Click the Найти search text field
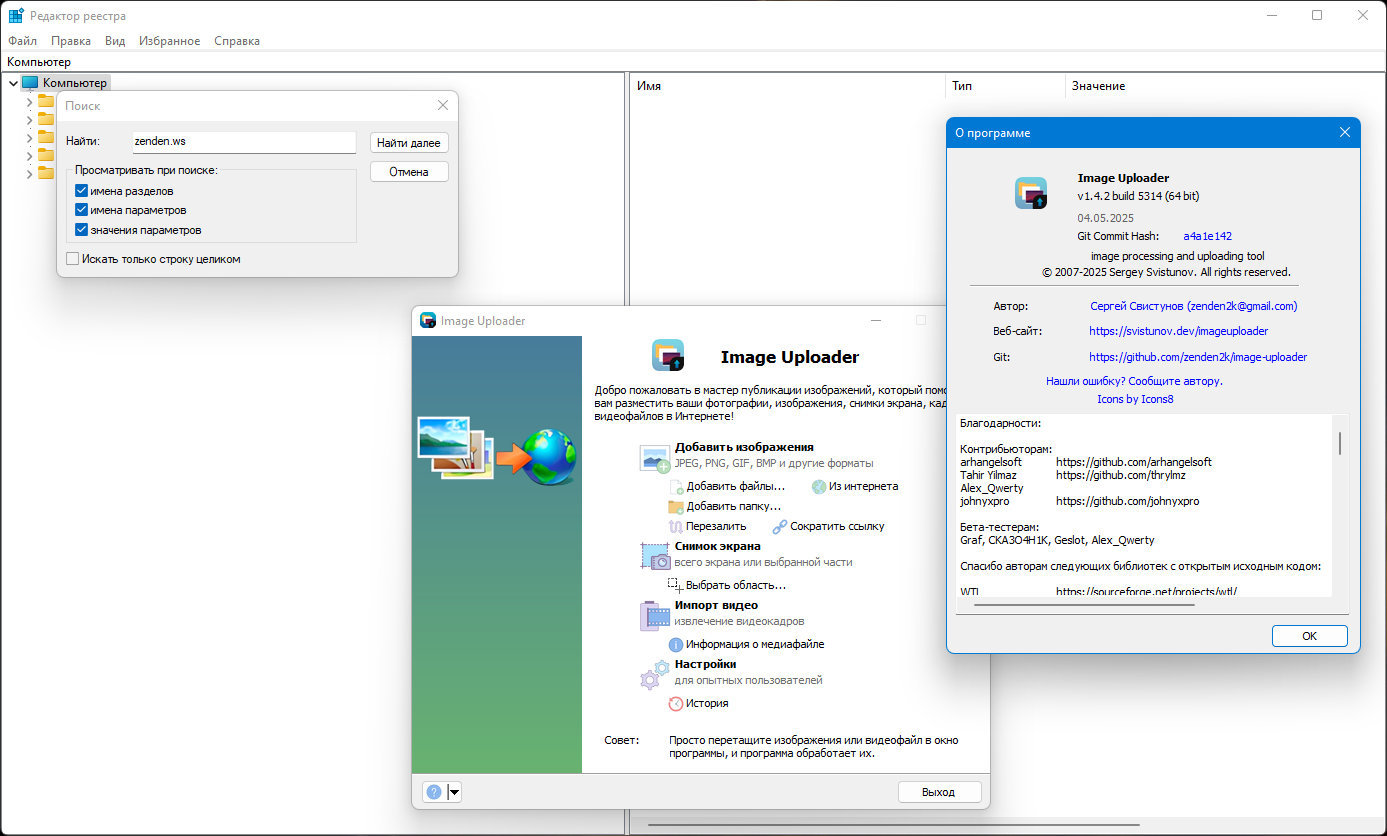Viewport: 1387px width, 836px height. pos(244,142)
